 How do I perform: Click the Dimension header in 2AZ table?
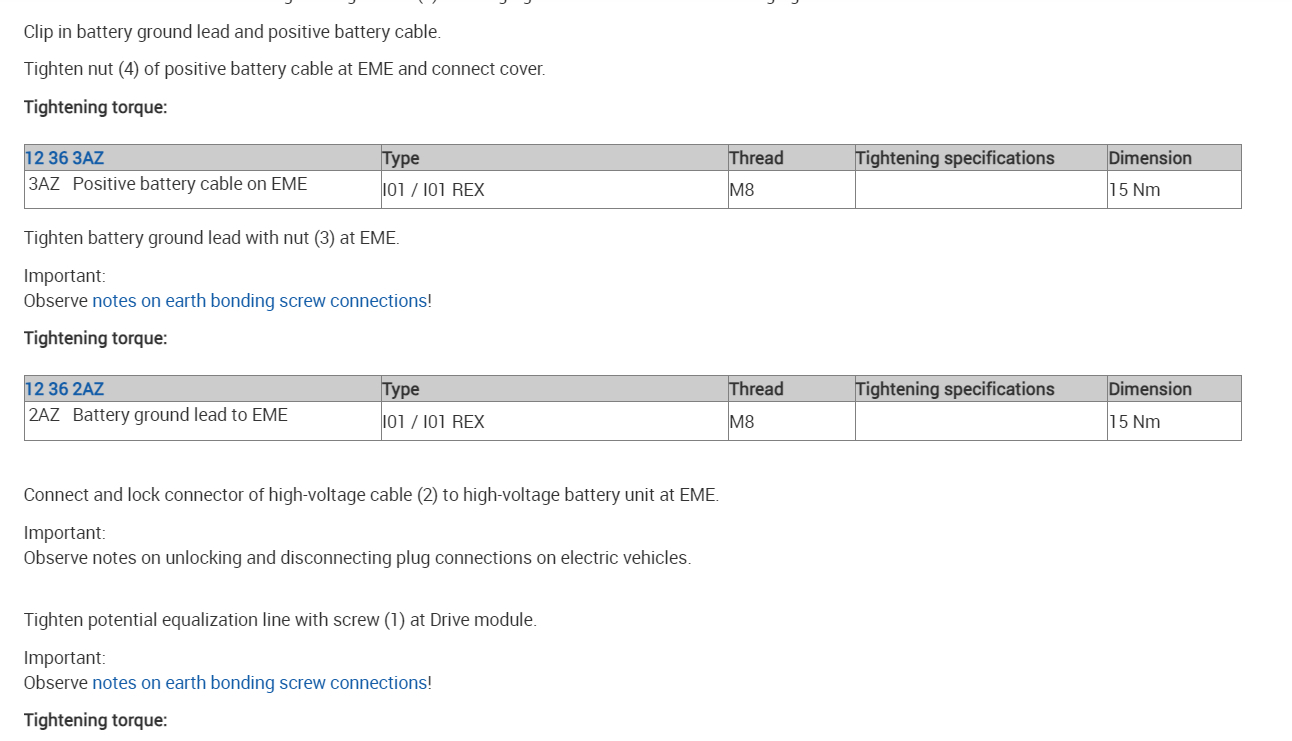tap(1149, 389)
